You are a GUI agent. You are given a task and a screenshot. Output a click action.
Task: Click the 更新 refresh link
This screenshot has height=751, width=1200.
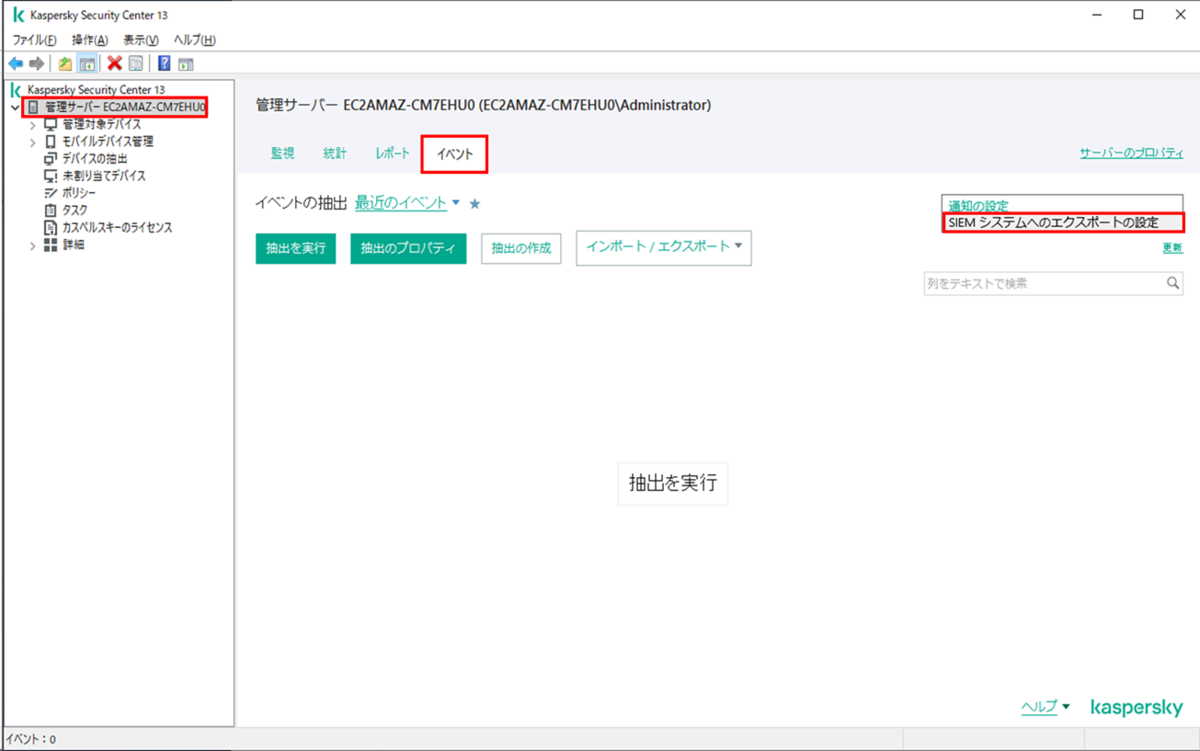pos(1172,248)
